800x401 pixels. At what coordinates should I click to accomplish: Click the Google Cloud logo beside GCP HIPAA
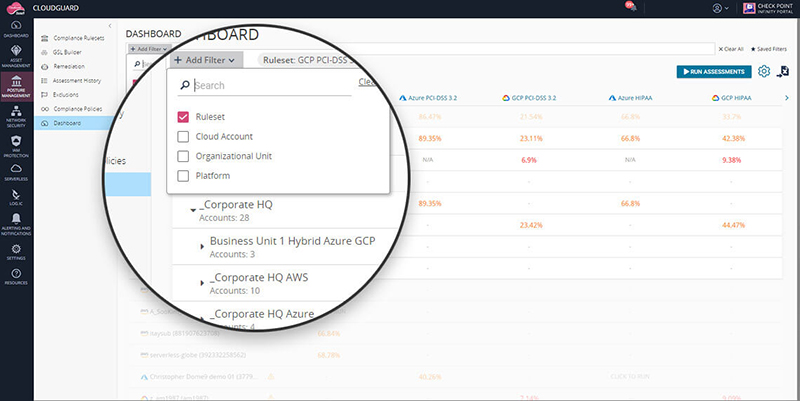click(715, 98)
